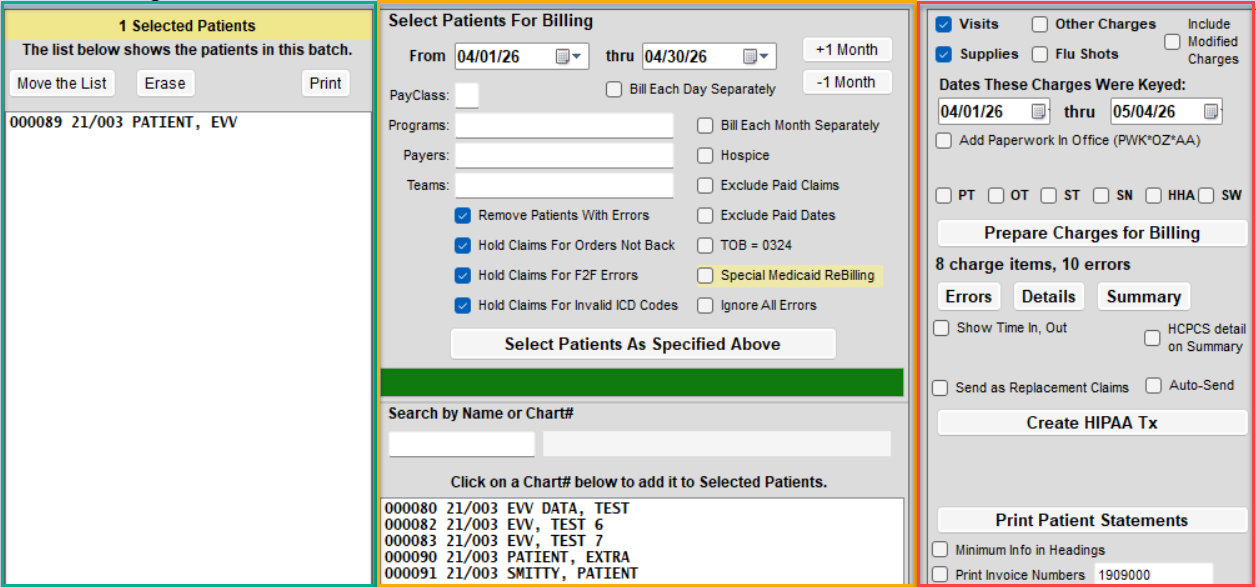1256x587 pixels.
Task: Click the Teams input field
Action: click(x=564, y=185)
